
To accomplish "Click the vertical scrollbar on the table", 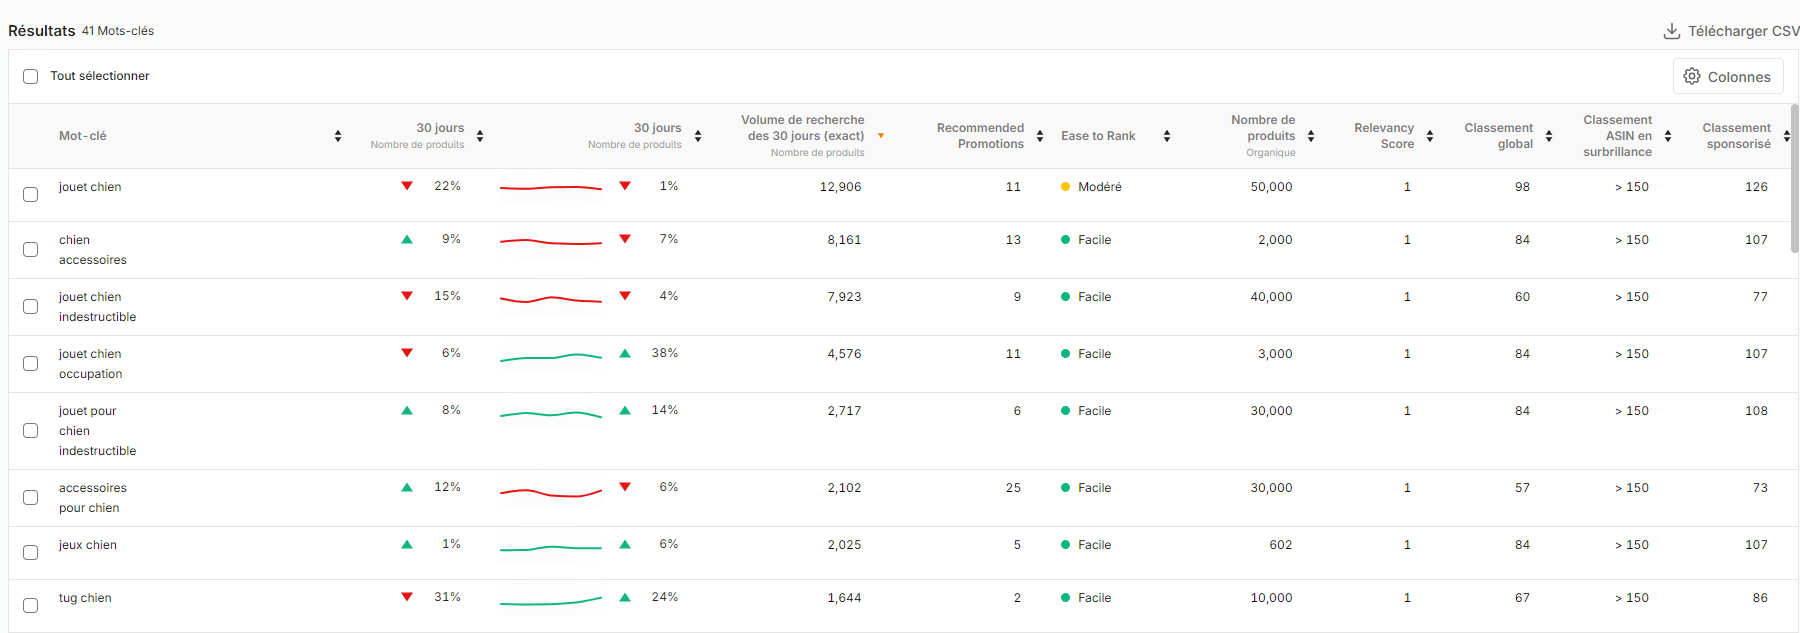I will [x=1794, y=178].
